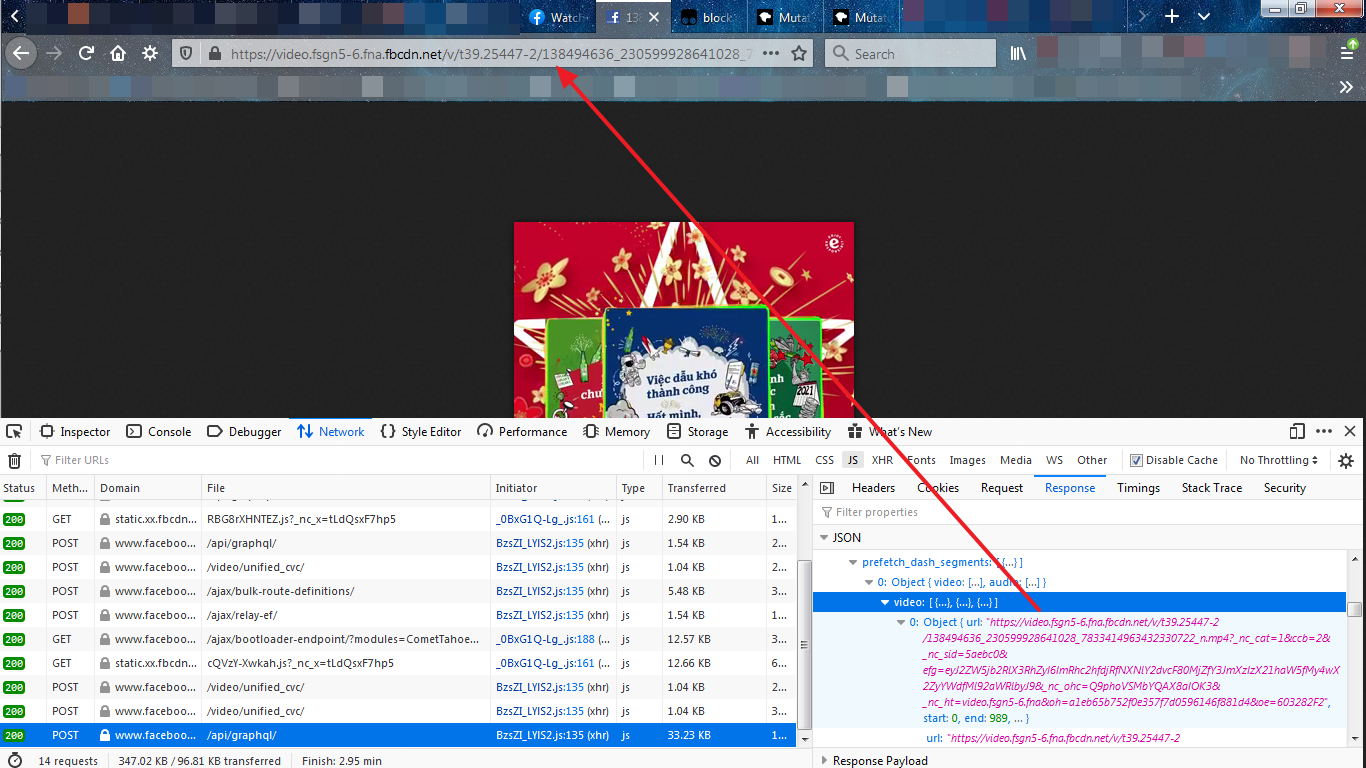Reload the current page
This screenshot has height=768, width=1366.
point(86,53)
